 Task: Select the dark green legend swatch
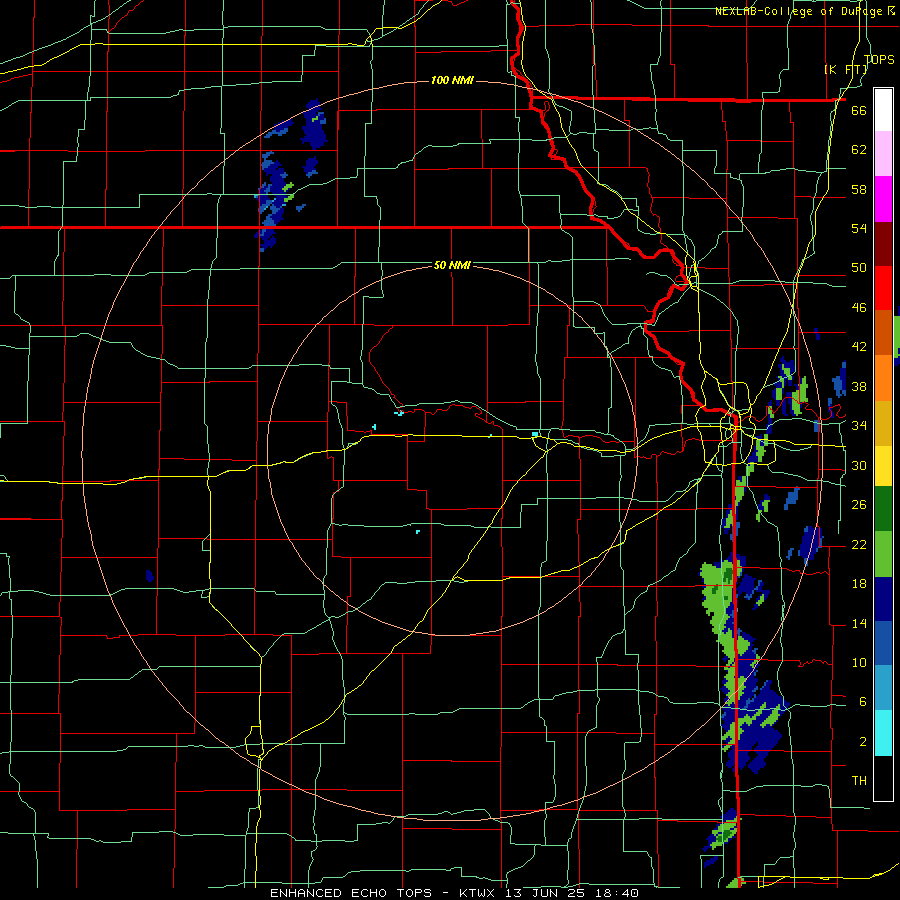click(x=883, y=509)
